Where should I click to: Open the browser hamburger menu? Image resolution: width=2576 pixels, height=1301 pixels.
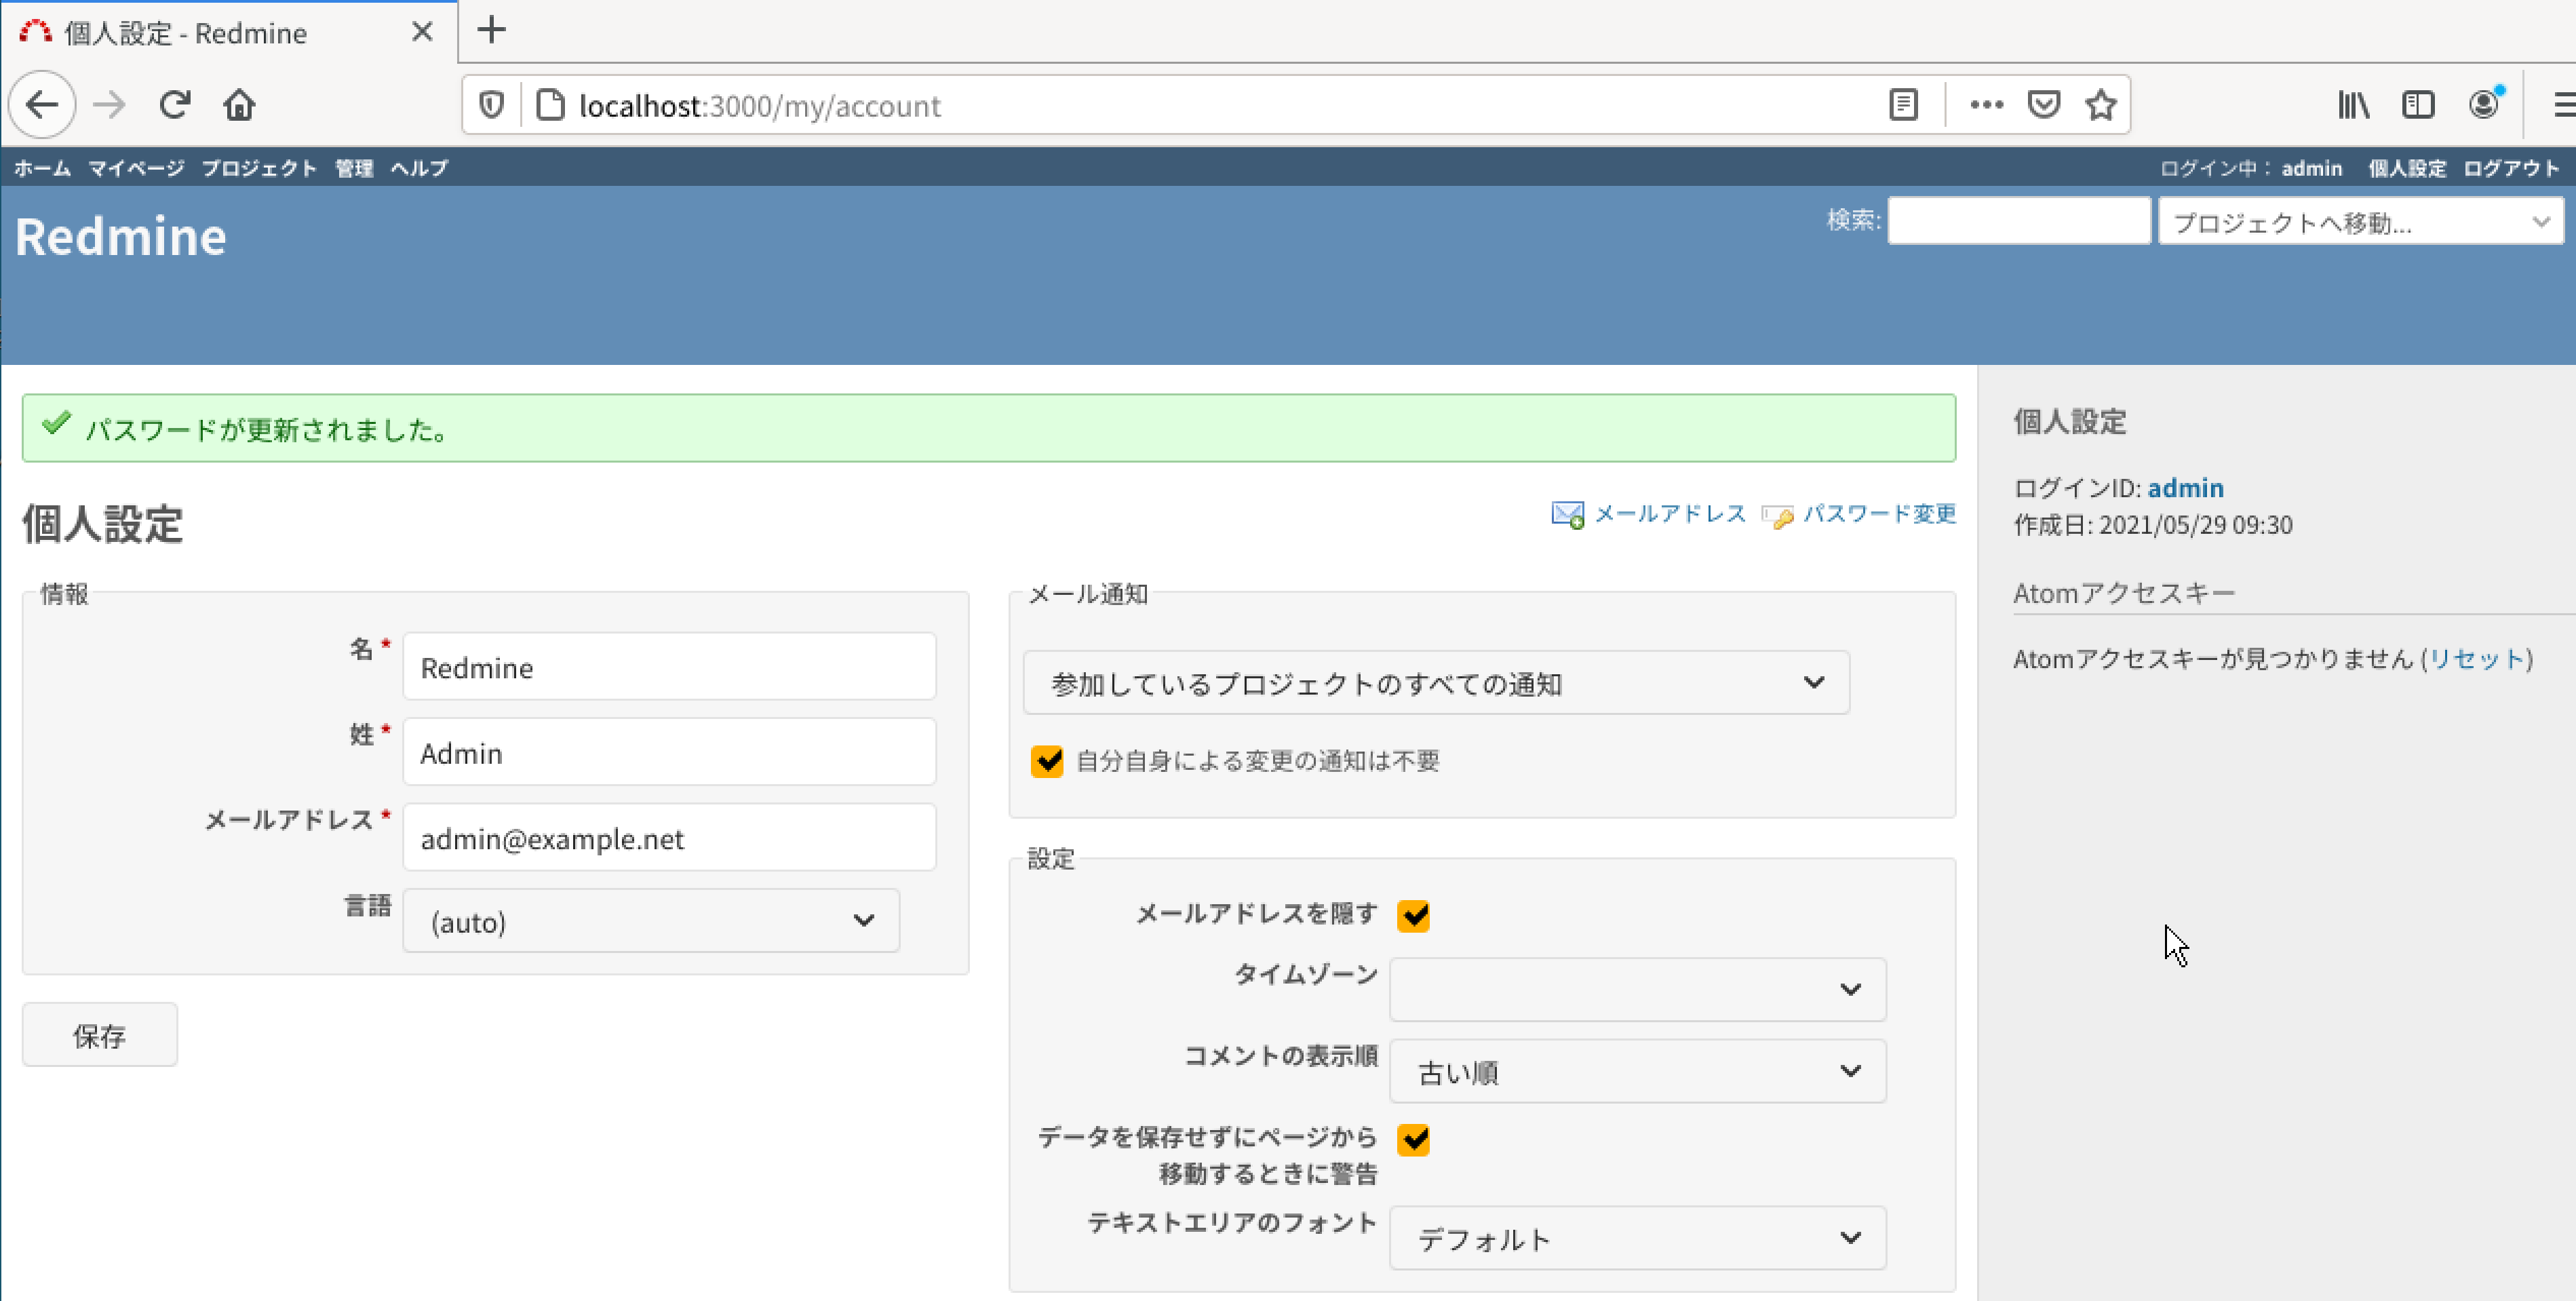2564,105
